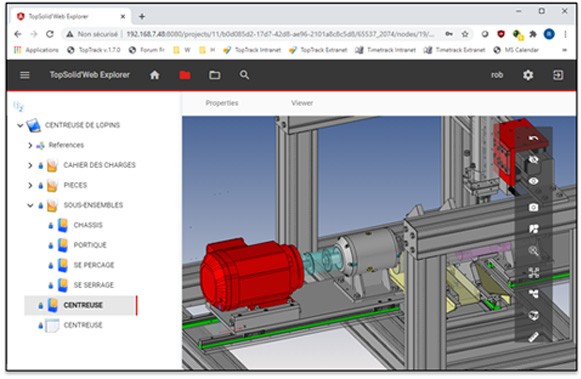581x379 pixels.
Task: Open the outlined folder icon in header
Action: point(215,75)
